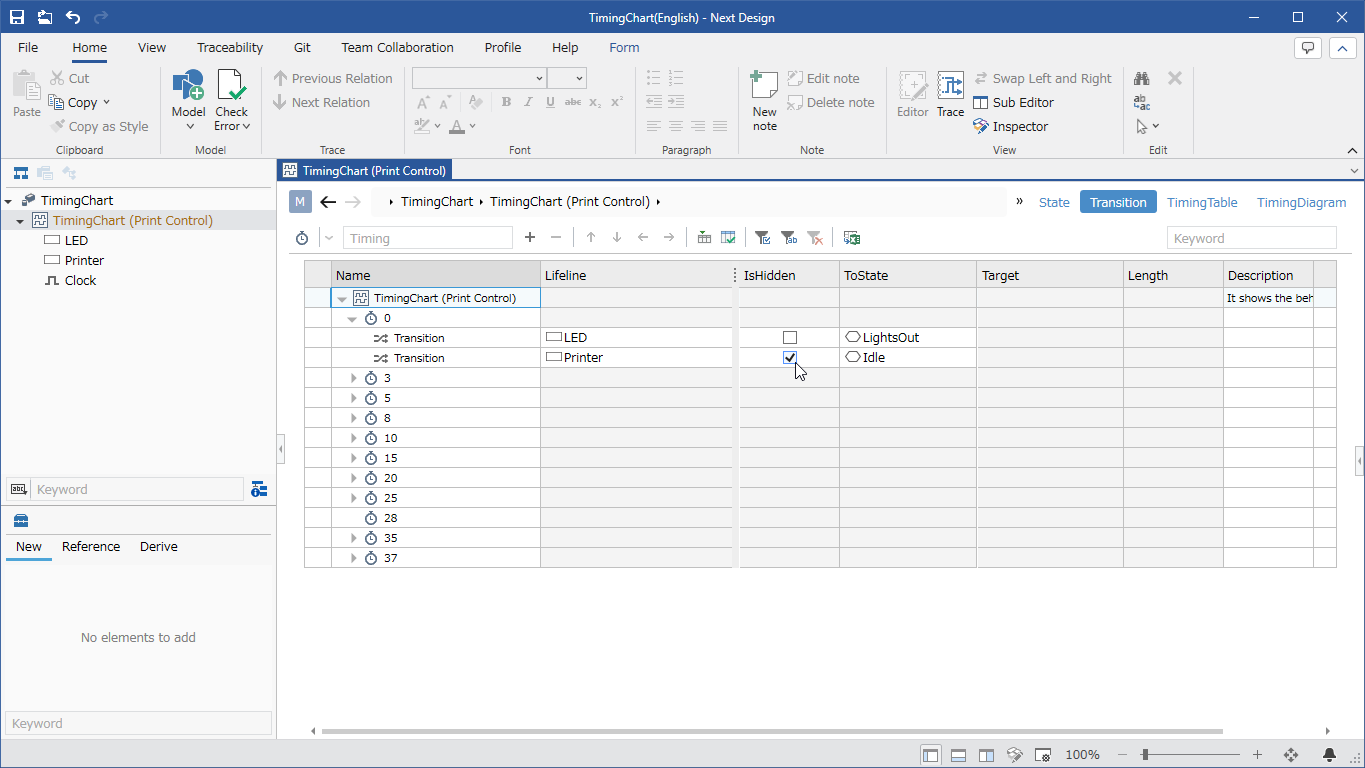Check IsHidden for the LED transition
This screenshot has height=768, width=1365.
tap(790, 338)
